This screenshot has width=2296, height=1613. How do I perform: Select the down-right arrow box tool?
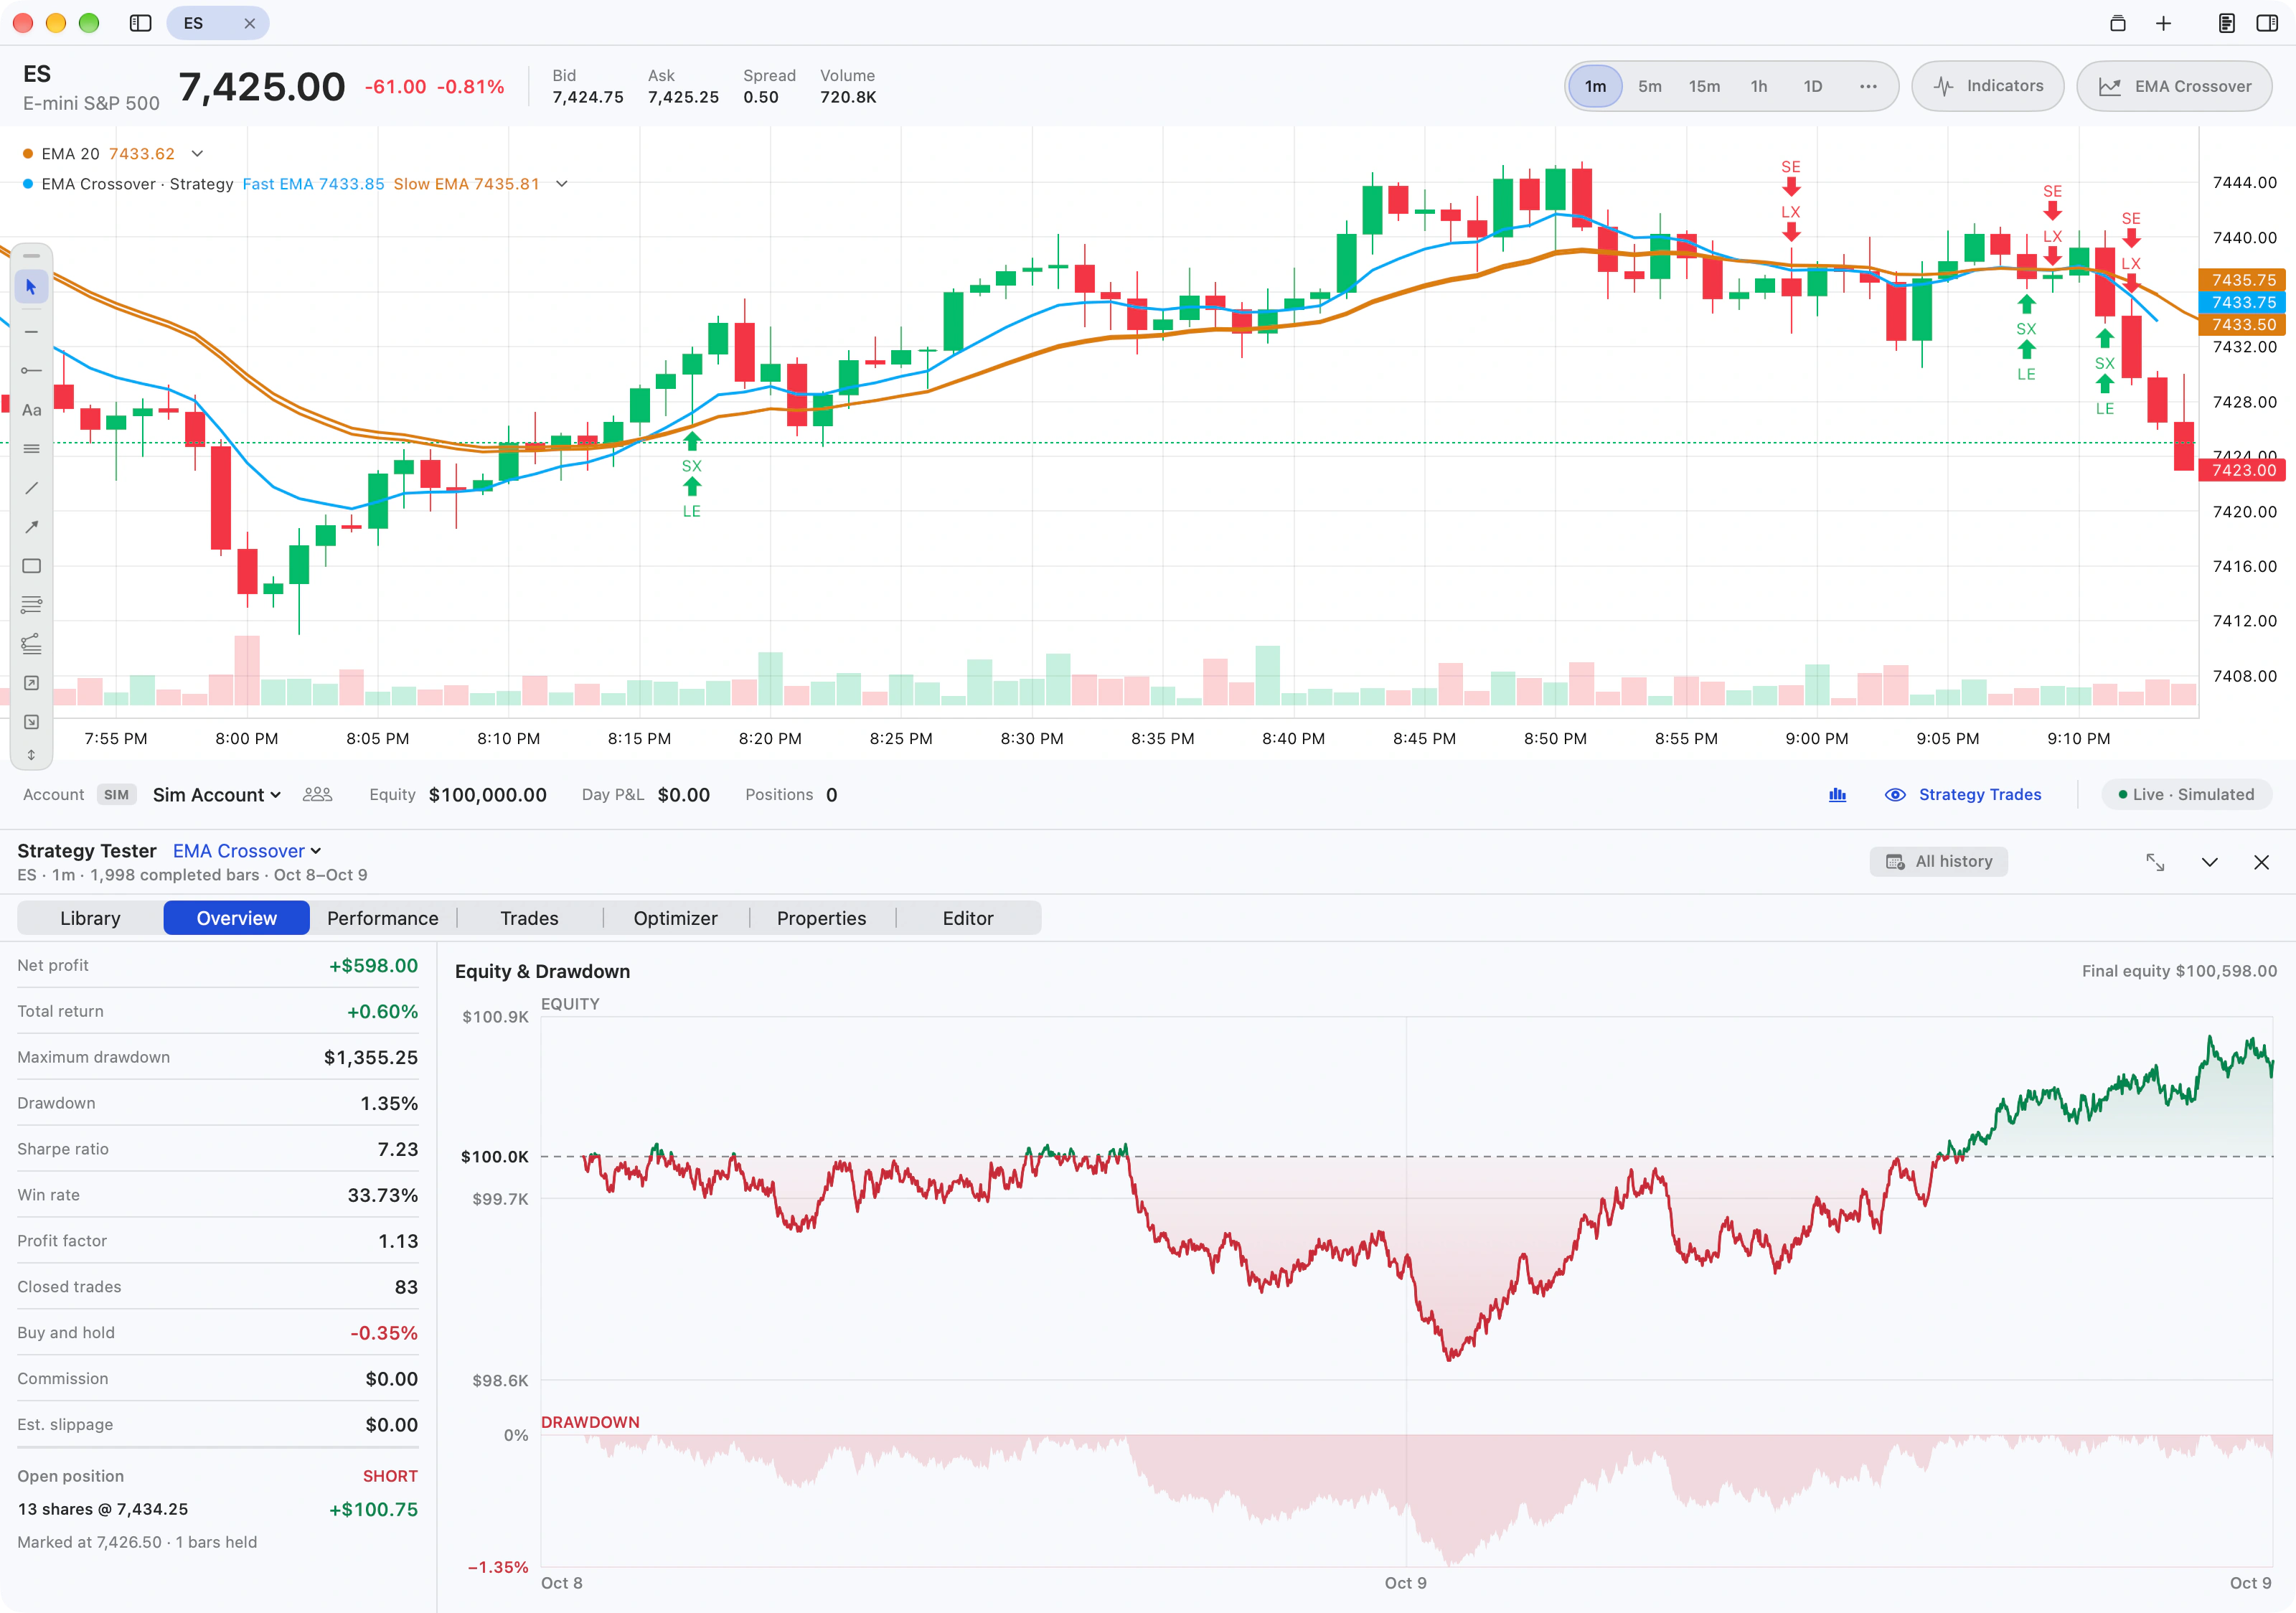point(31,722)
